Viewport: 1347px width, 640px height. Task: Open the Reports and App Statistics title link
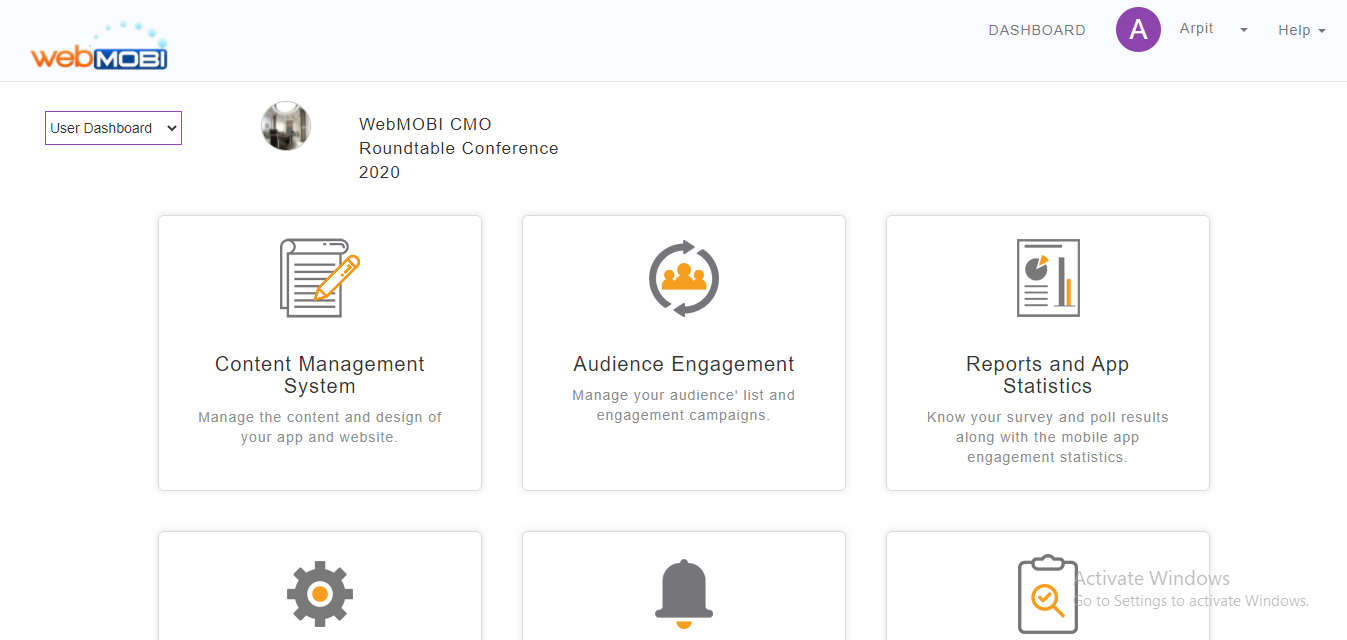coord(1048,375)
